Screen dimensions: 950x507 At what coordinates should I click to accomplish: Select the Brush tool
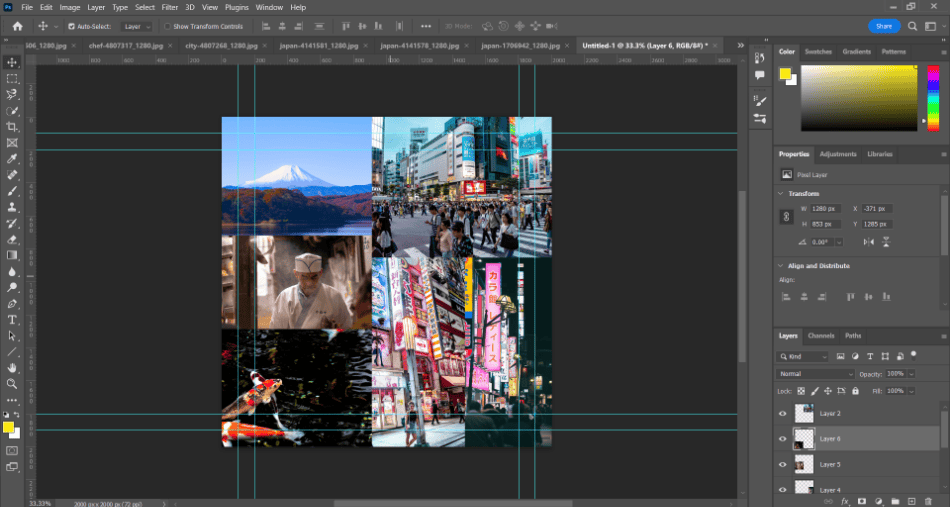tap(12, 191)
